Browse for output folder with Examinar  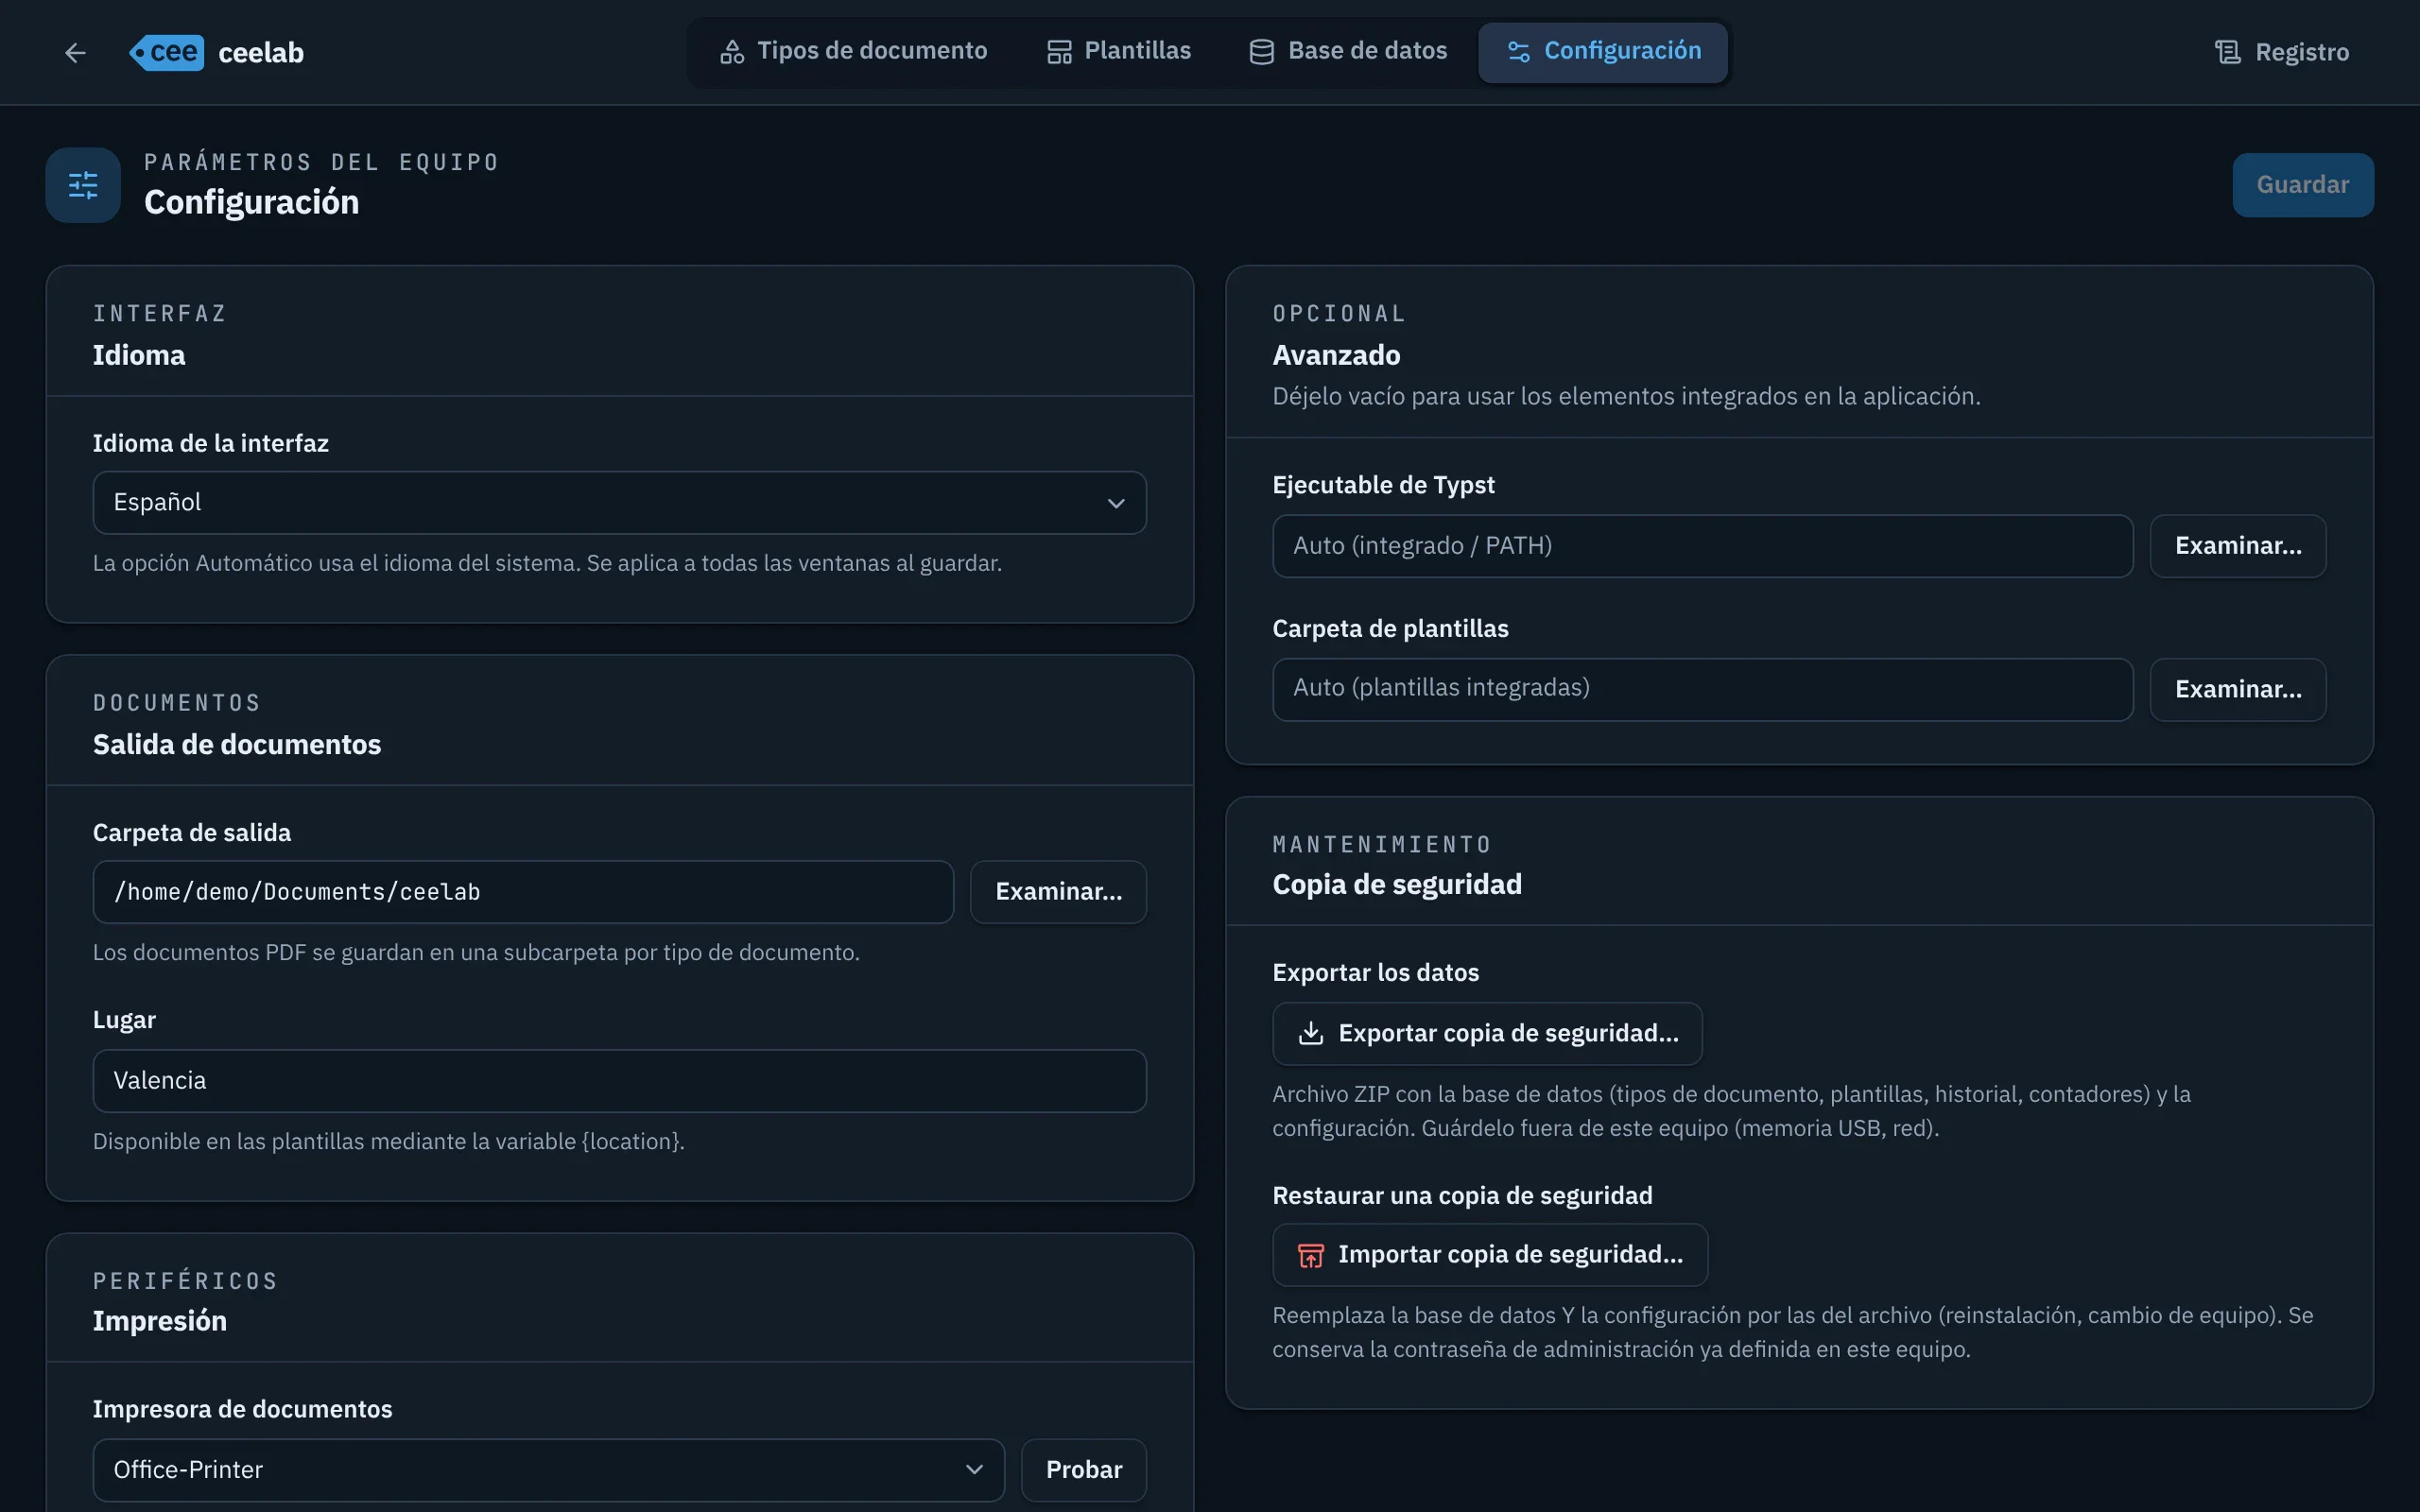(1058, 892)
